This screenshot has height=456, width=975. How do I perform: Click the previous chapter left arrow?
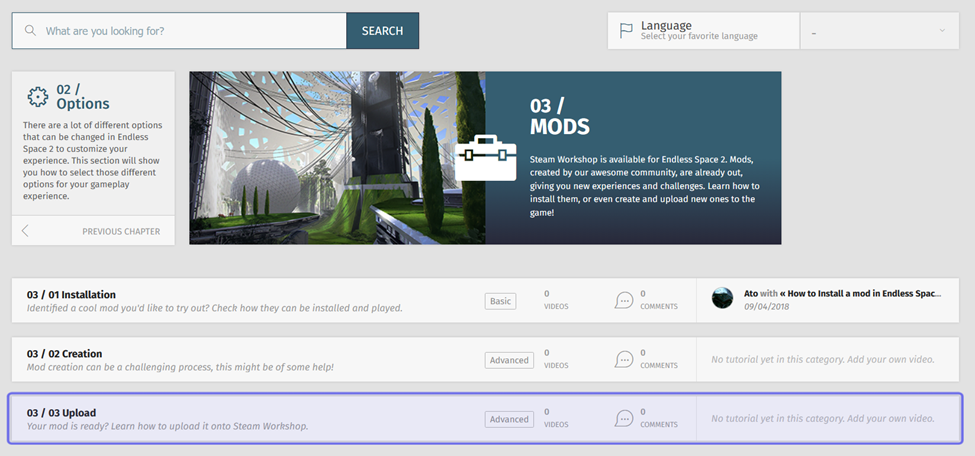pyautogui.click(x=25, y=231)
